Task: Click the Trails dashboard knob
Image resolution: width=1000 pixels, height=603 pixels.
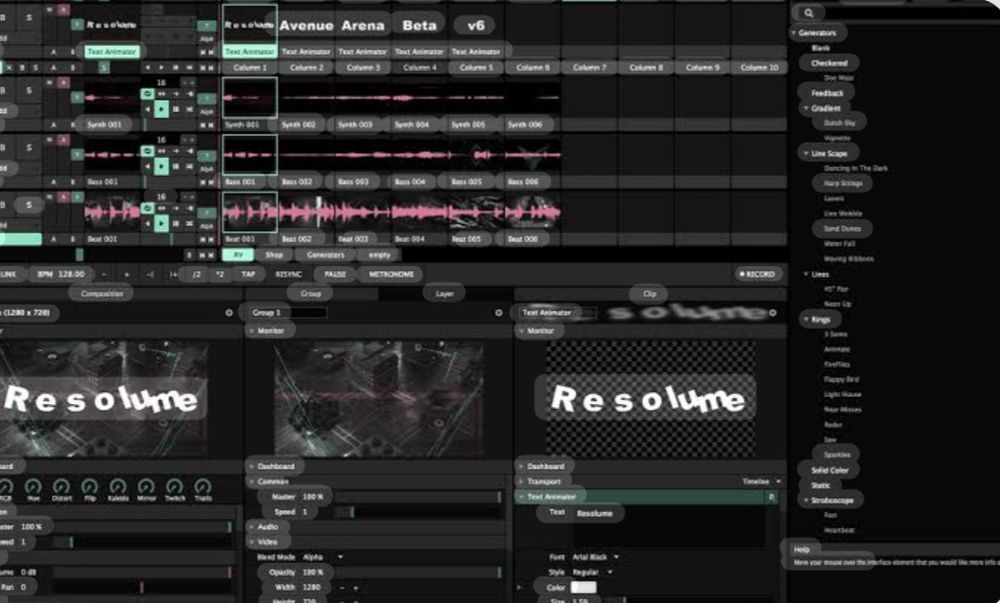Action: coord(203,488)
